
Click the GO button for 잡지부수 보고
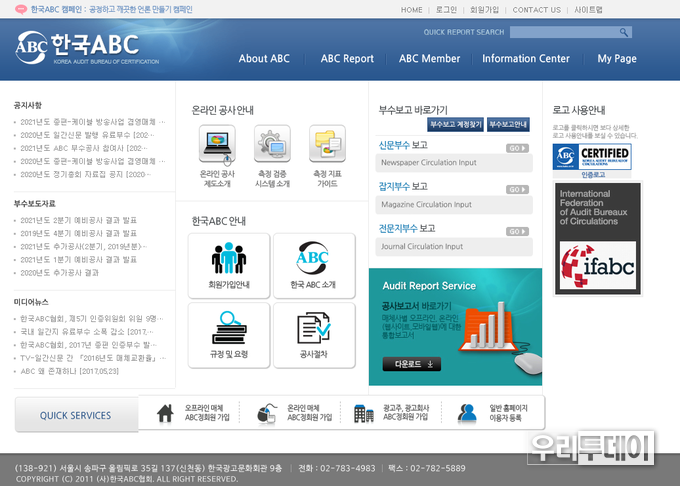[517, 189]
